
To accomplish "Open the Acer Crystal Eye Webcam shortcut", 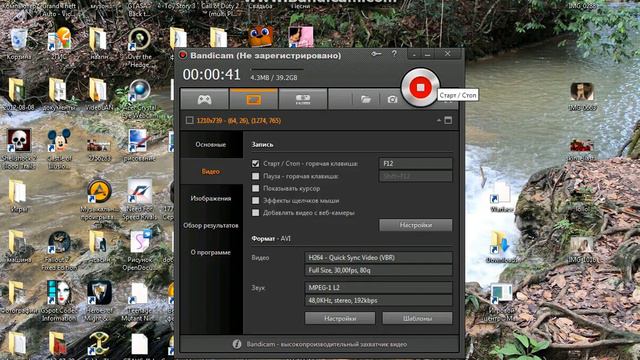I will click(140, 99).
